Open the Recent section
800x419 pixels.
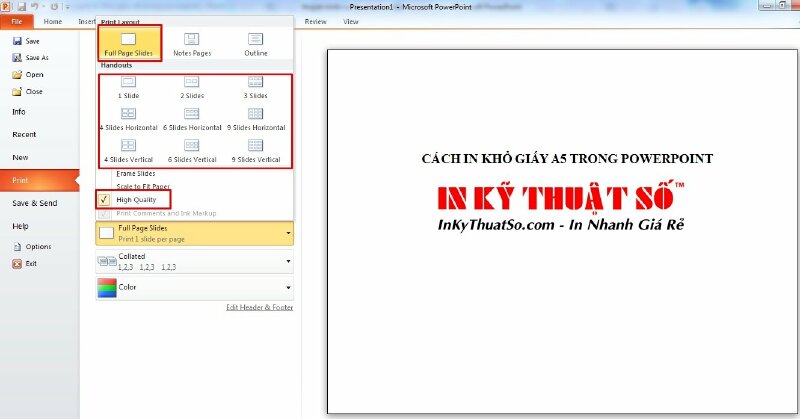(24, 135)
